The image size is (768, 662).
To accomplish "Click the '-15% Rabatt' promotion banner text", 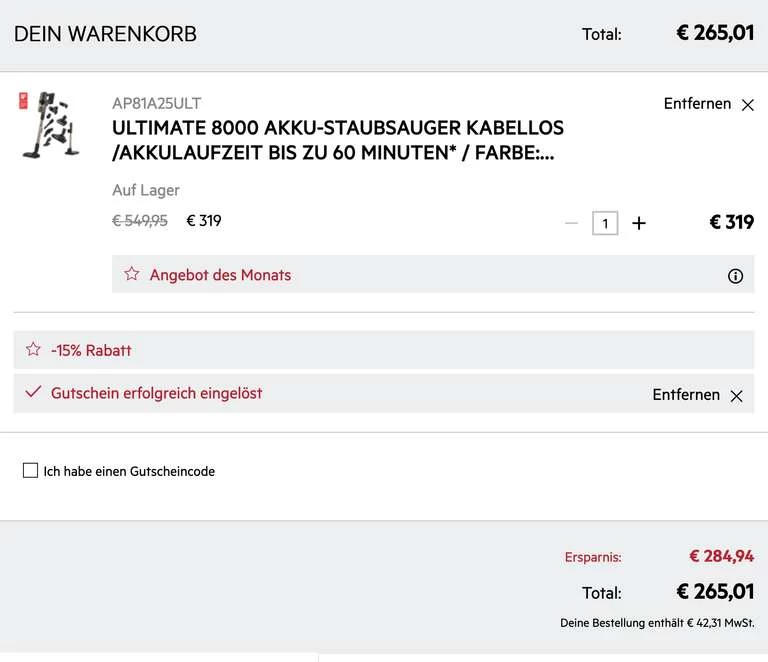I will click(x=91, y=351).
